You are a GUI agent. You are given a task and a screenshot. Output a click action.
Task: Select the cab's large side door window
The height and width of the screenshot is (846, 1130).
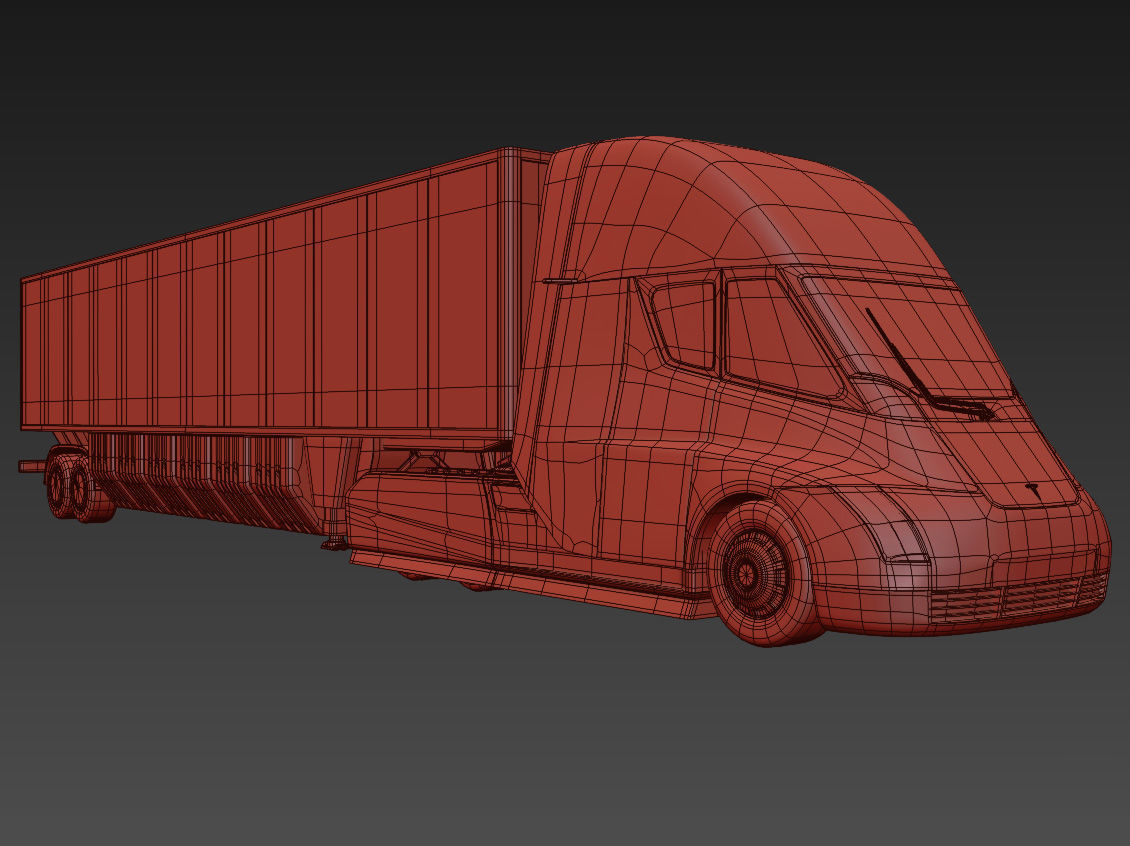[778, 337]
